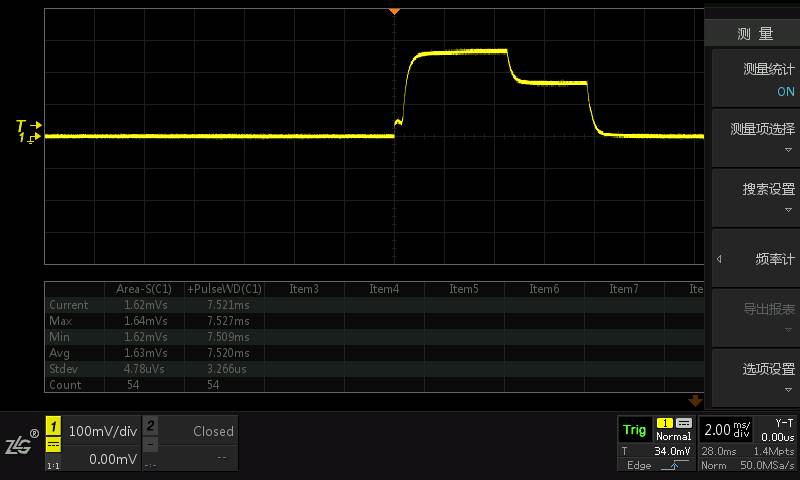
Task: Select the +PulseWD(C1) column header
Action: [x=224, y=289]
